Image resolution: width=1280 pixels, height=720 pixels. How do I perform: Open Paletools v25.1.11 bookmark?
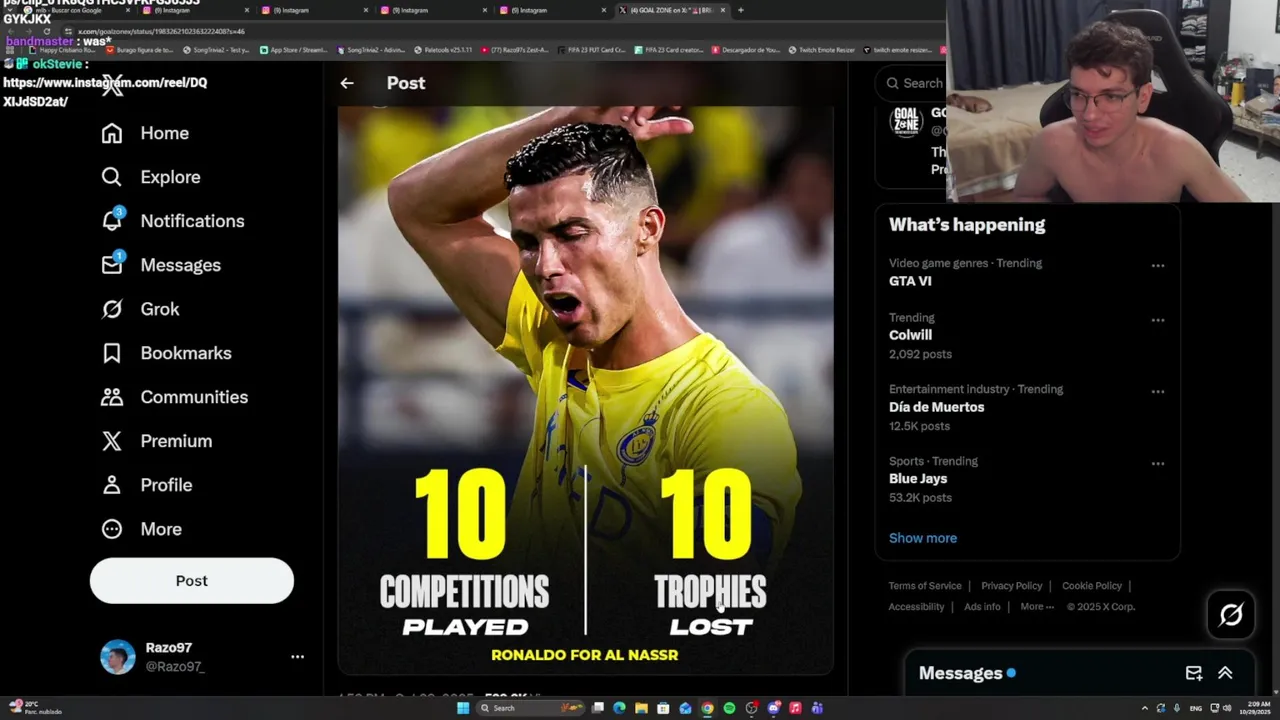coord(443,49)
